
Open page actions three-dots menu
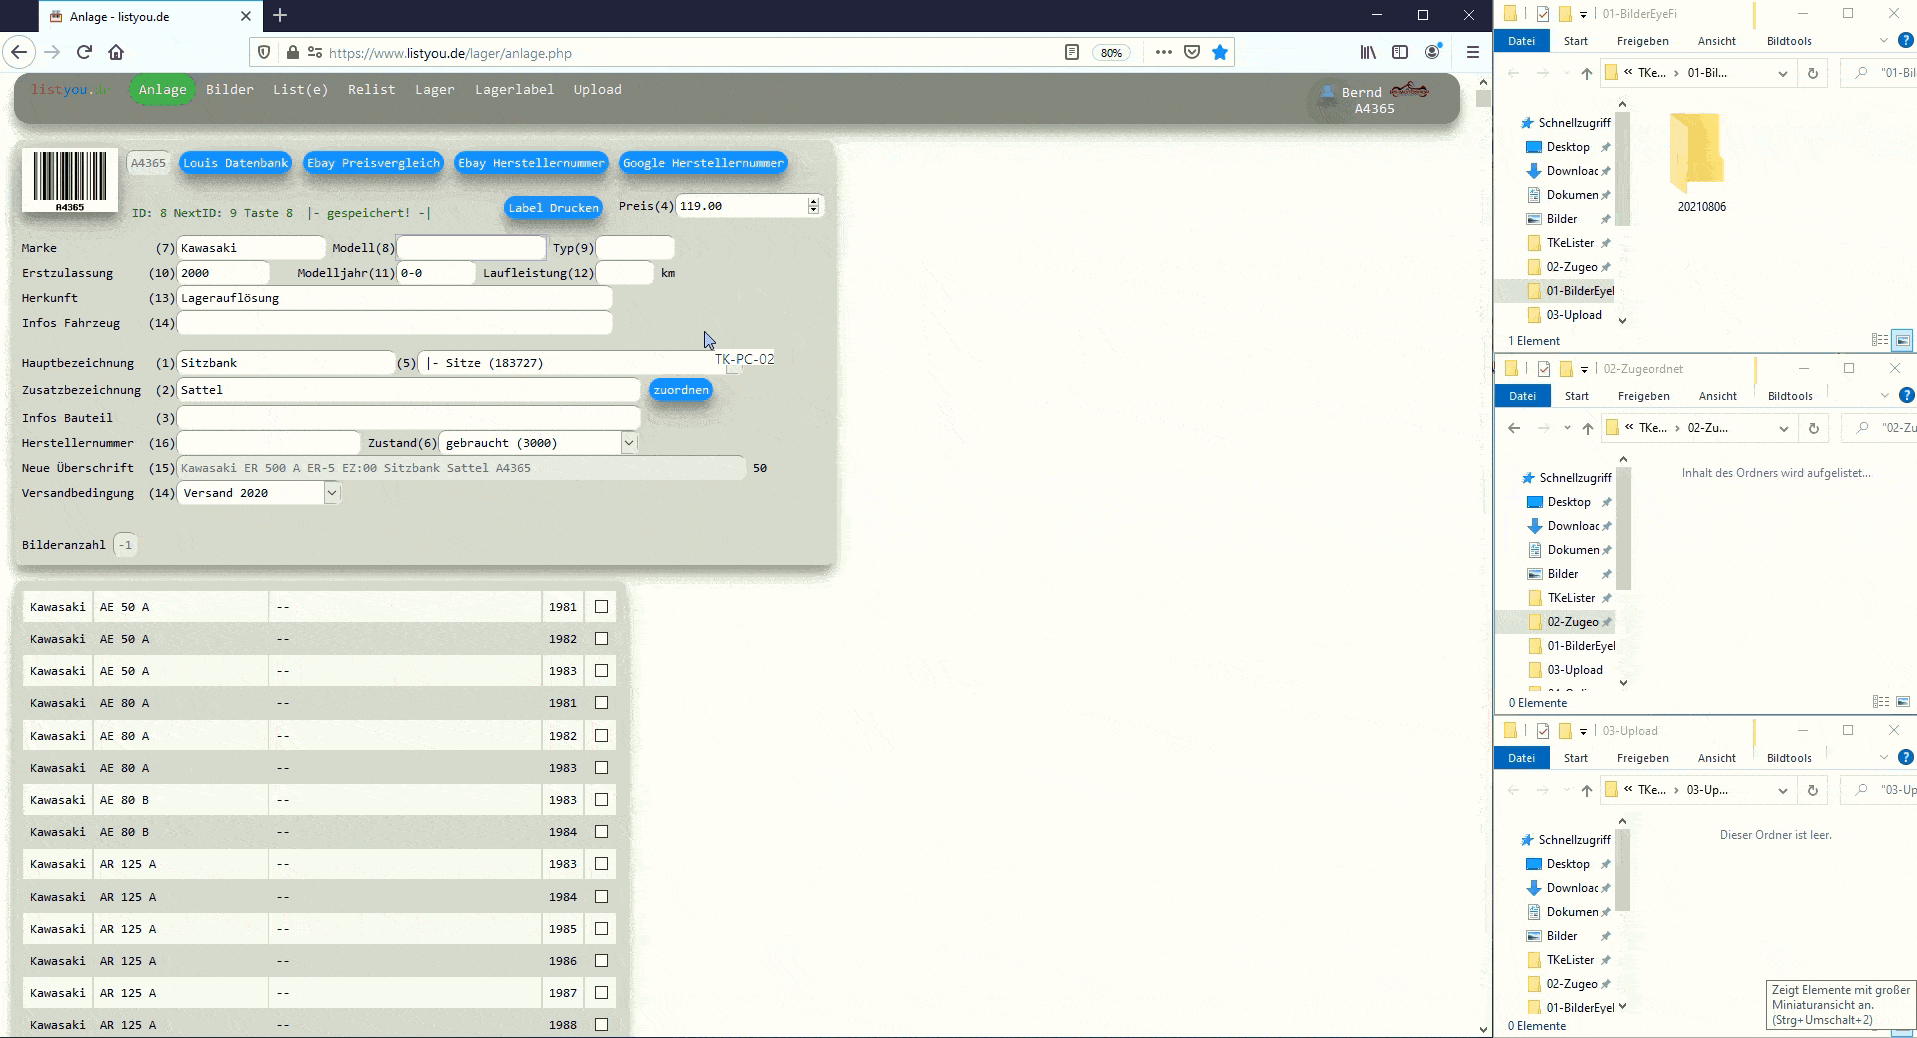1163,52
